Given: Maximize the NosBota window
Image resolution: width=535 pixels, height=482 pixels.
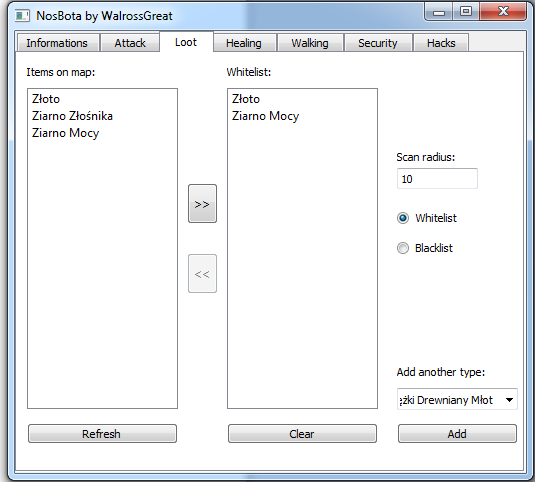Looking at the screenshot, I should coord(466,12).
